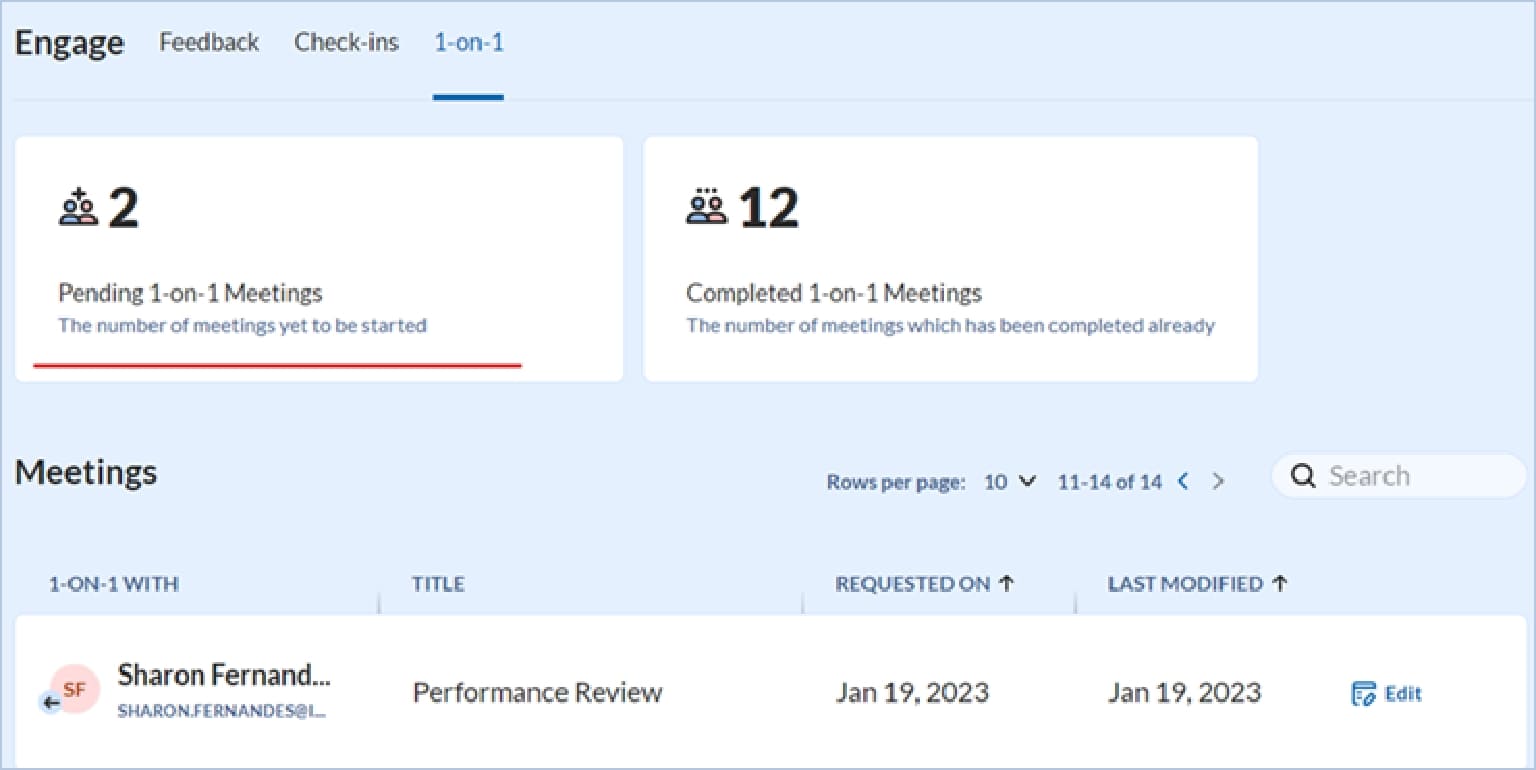Click the Performance Review meeting title
This screenshot has height=770, width=1536.
point(537,693)
